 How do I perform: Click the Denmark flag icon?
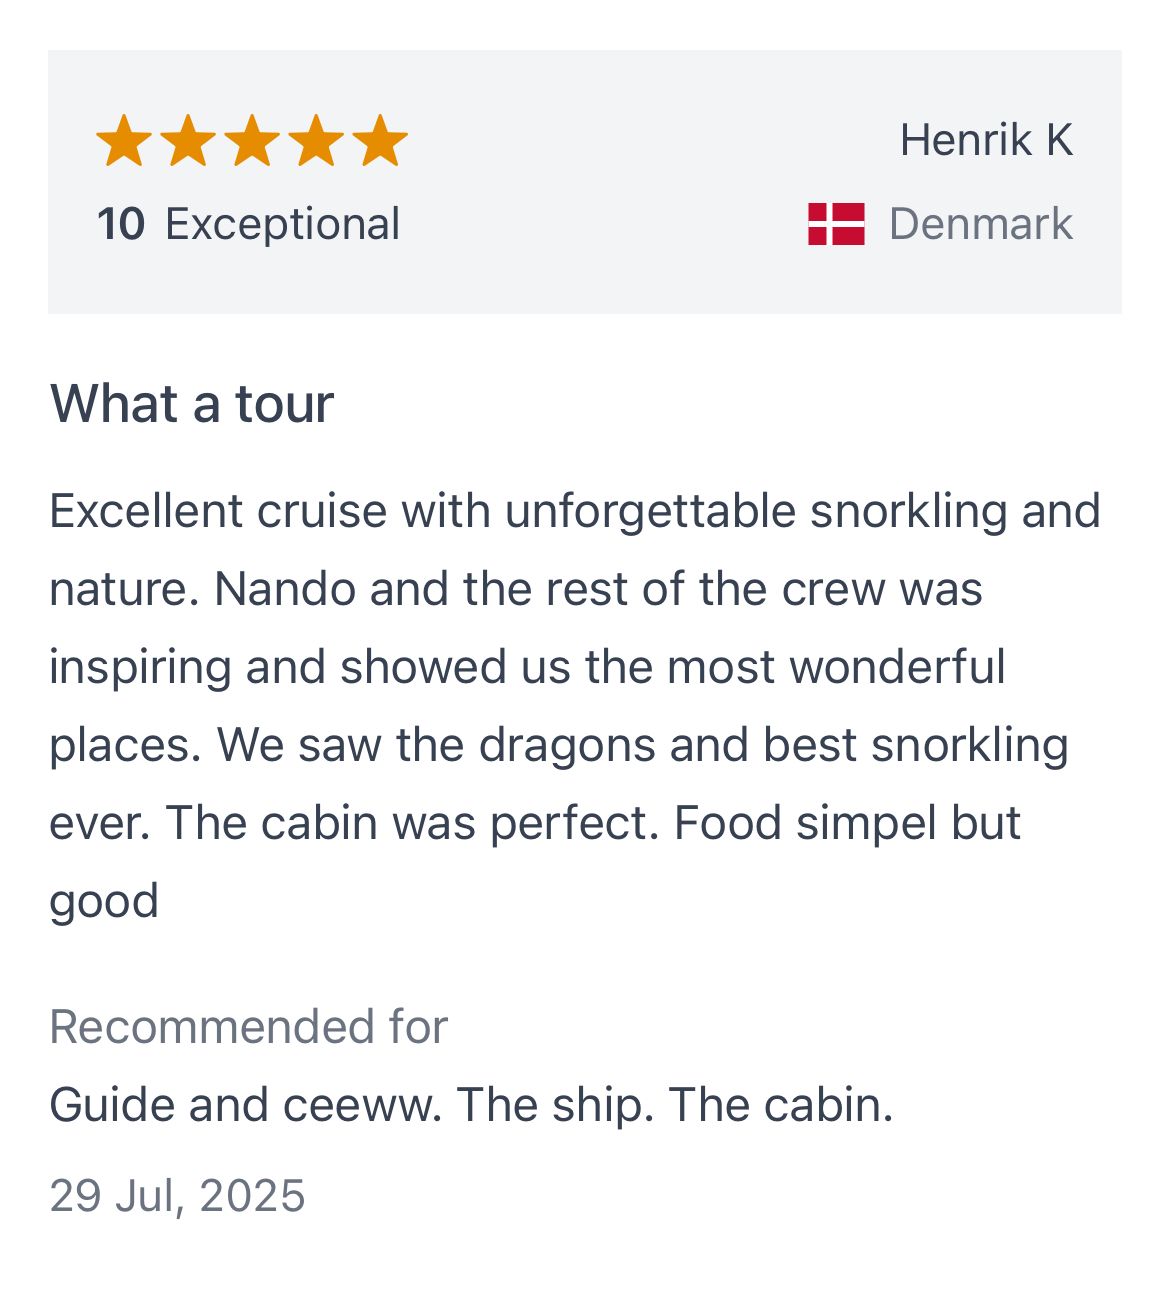pos(836,224)
